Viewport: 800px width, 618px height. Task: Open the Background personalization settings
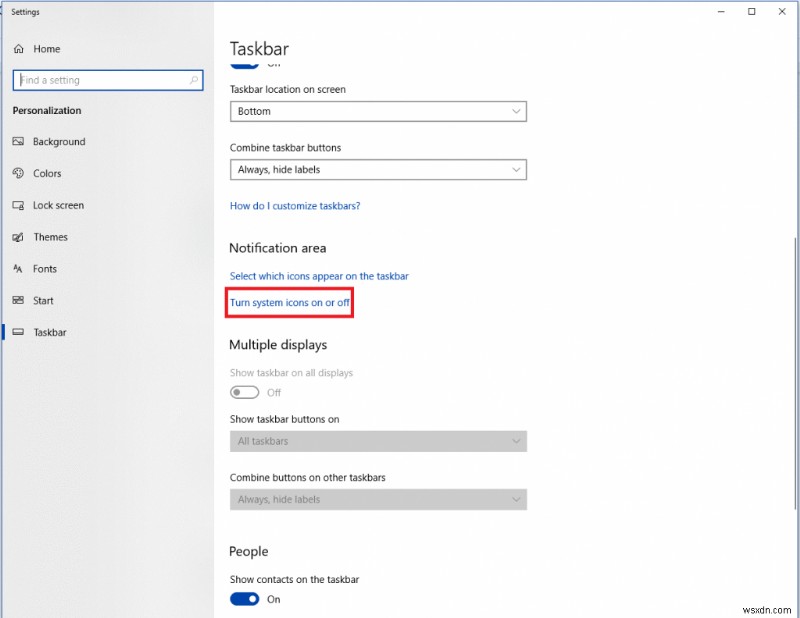coord(60,141)
